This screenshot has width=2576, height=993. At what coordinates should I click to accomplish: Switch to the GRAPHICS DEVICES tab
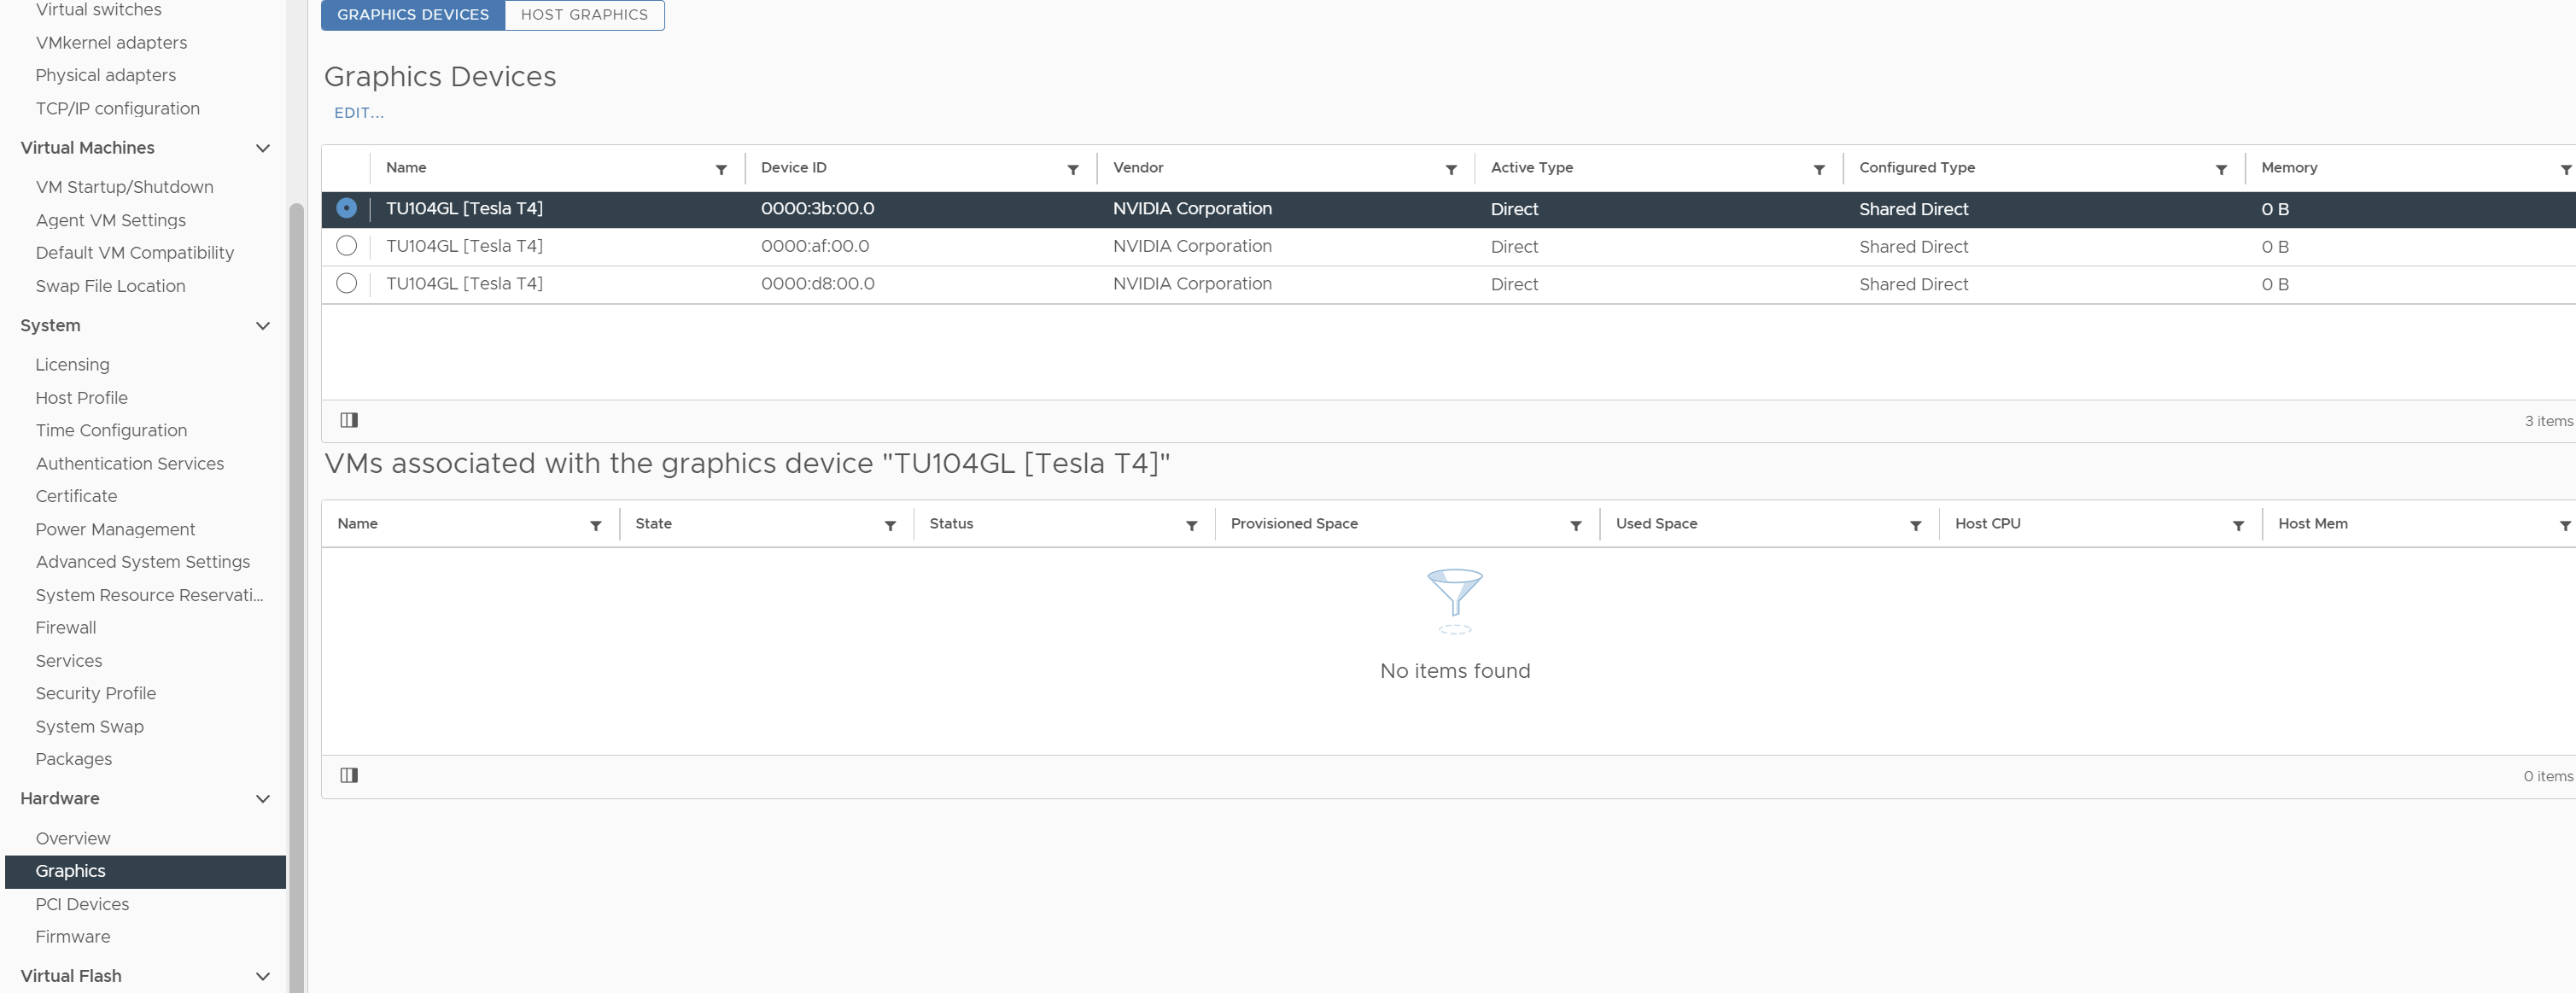pyautogui.click(x=412, y=14)
